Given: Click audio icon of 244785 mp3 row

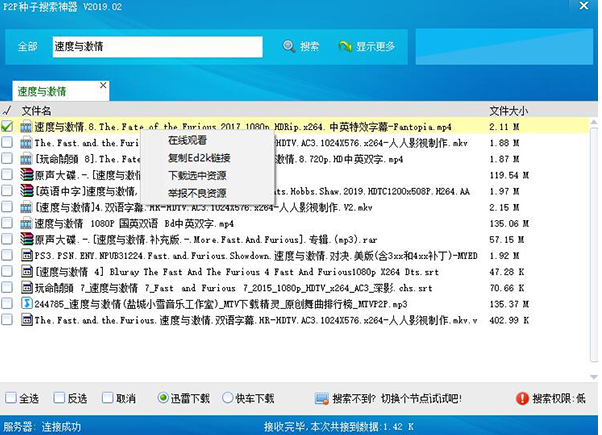Looking at the screenshot, I should [x=26, y=304].
